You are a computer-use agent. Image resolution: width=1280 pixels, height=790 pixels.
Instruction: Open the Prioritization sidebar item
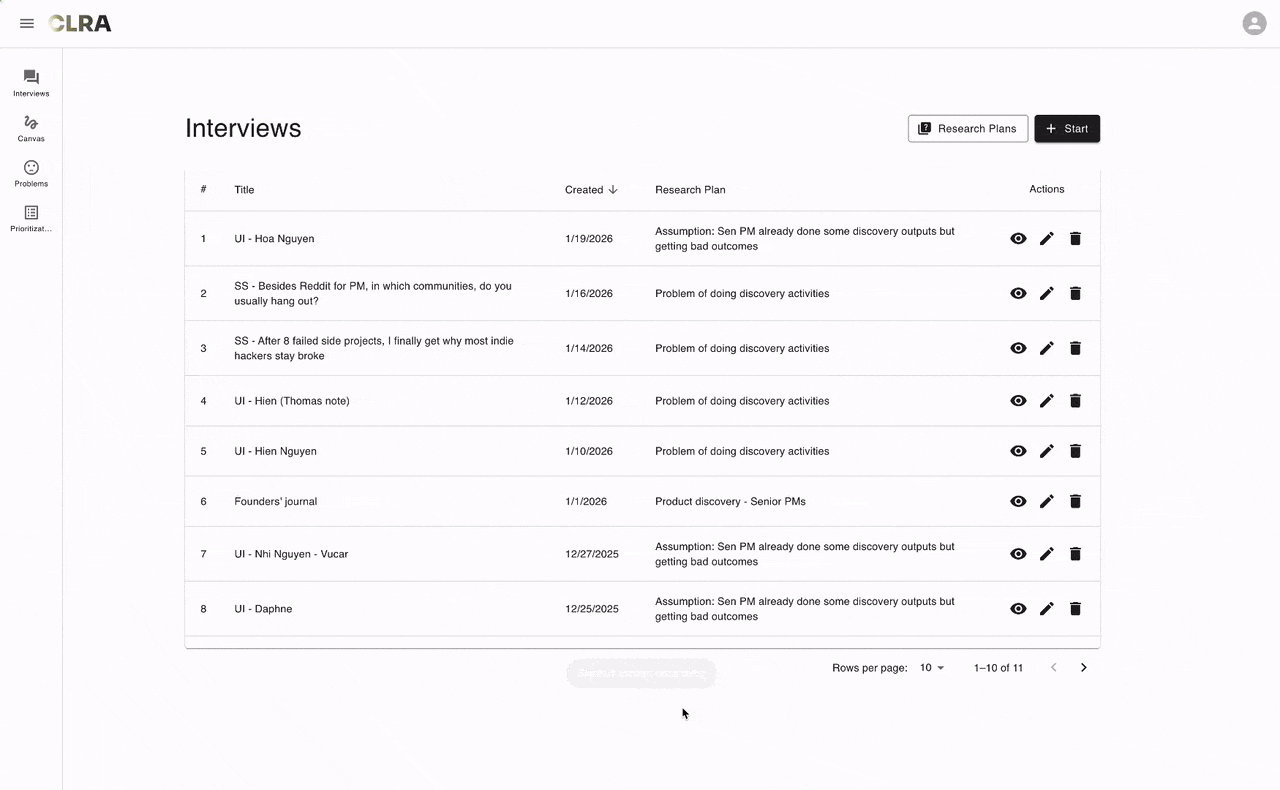click(x=31, y=219)
